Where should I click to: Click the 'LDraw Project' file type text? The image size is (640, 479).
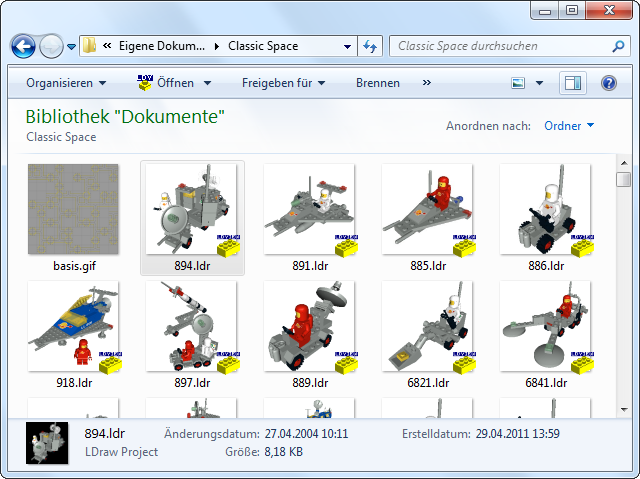point(121,452)
